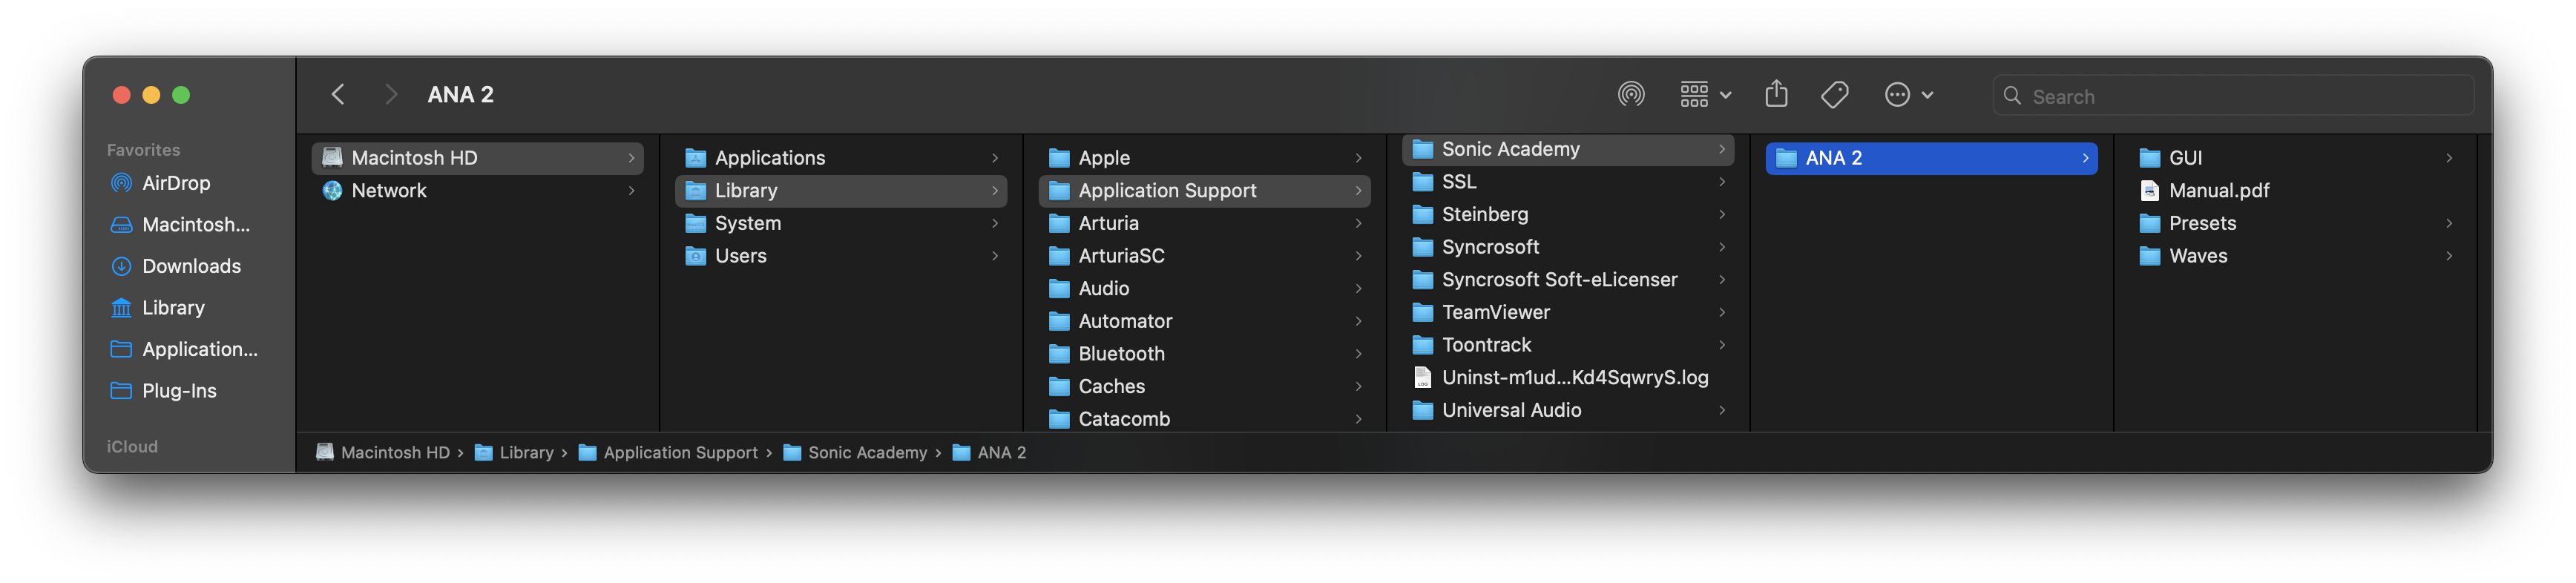This screenshot has height=583, width=2576.
Task: Select the Application Support folder row
Action: point(1204,191)
